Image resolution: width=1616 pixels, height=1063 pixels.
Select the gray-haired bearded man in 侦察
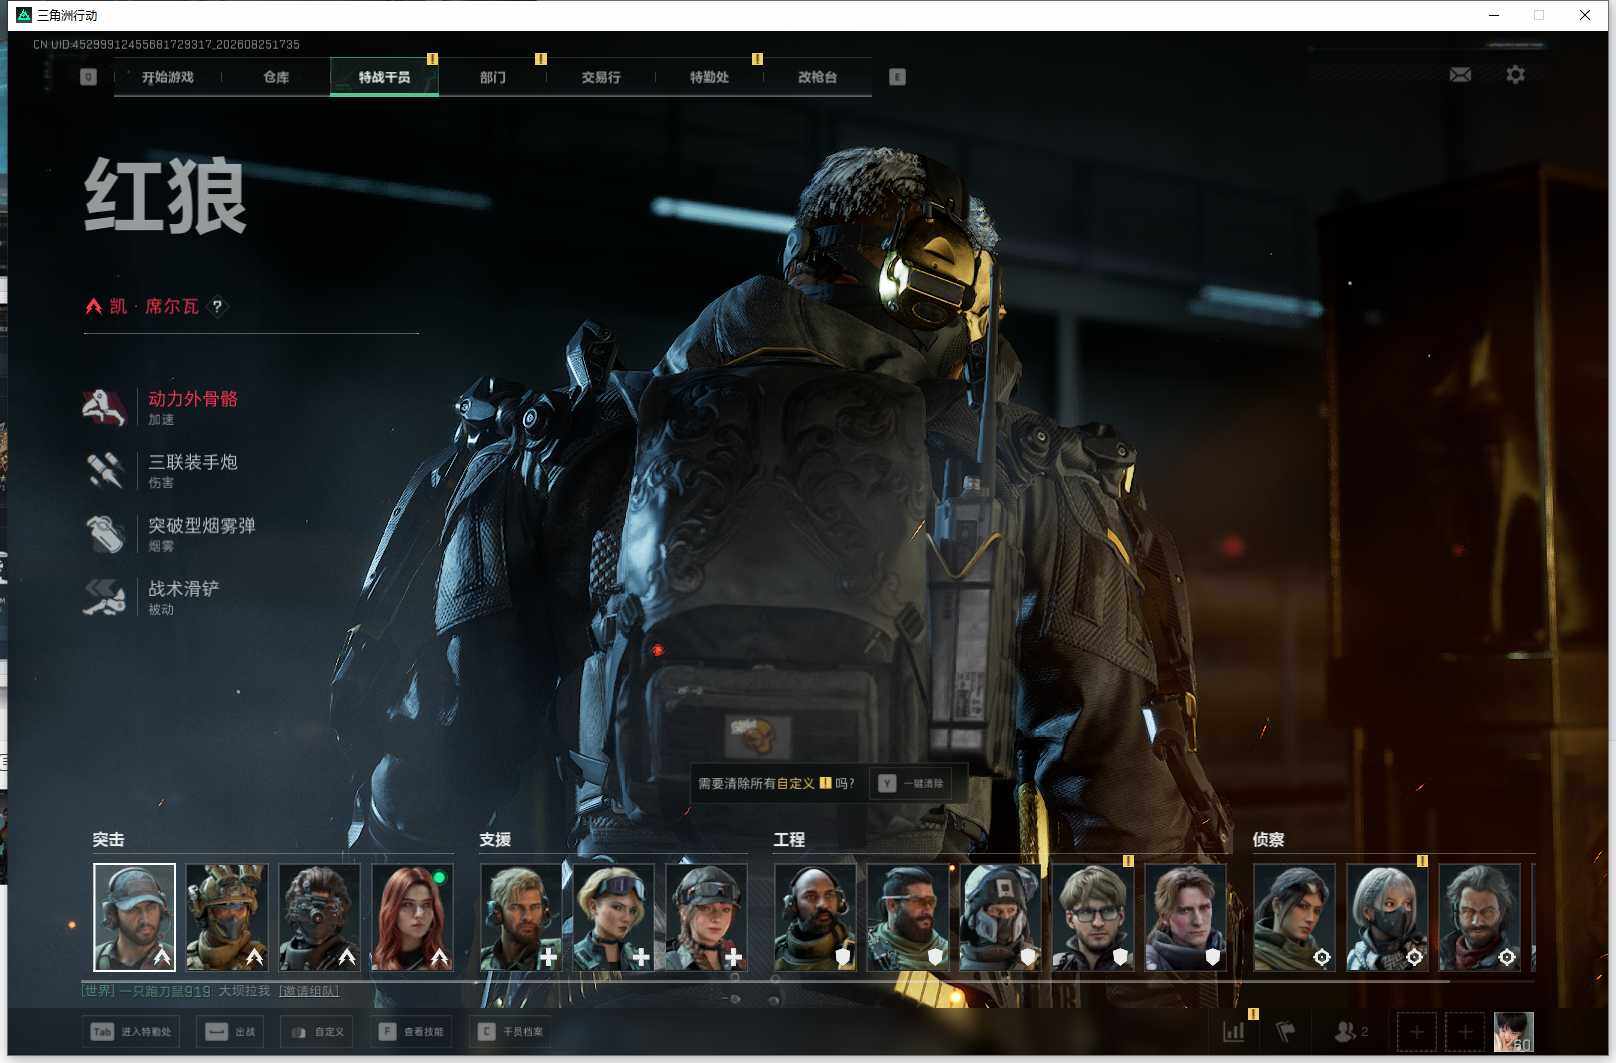coord(1479,917)
